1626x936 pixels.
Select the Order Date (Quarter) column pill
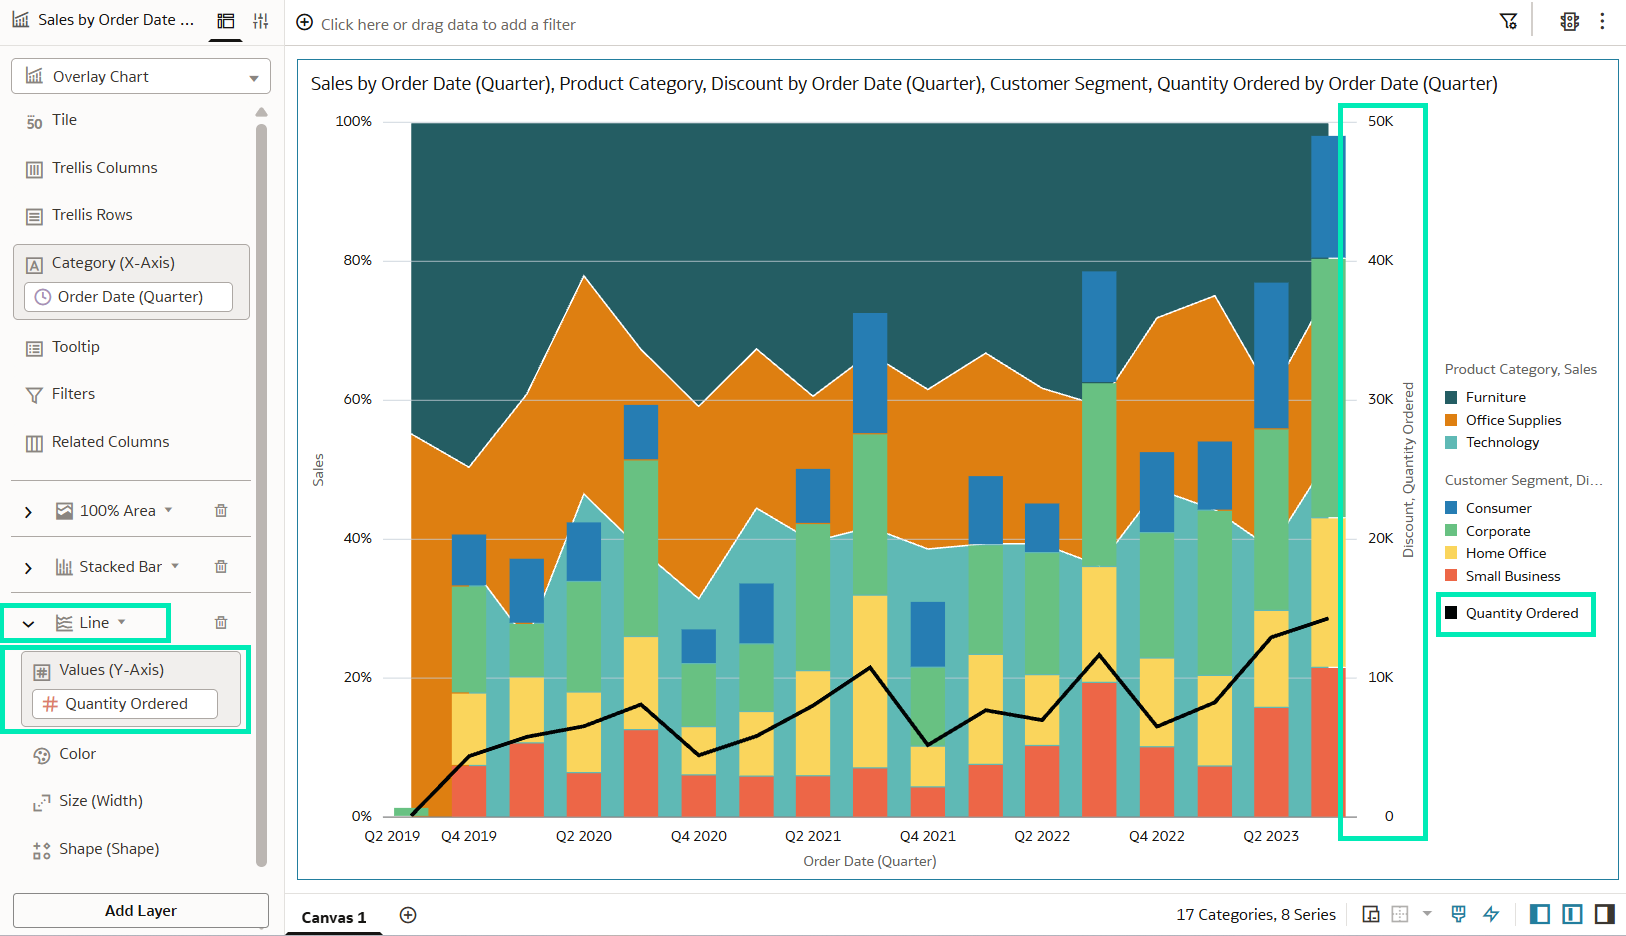coord(128,297)
